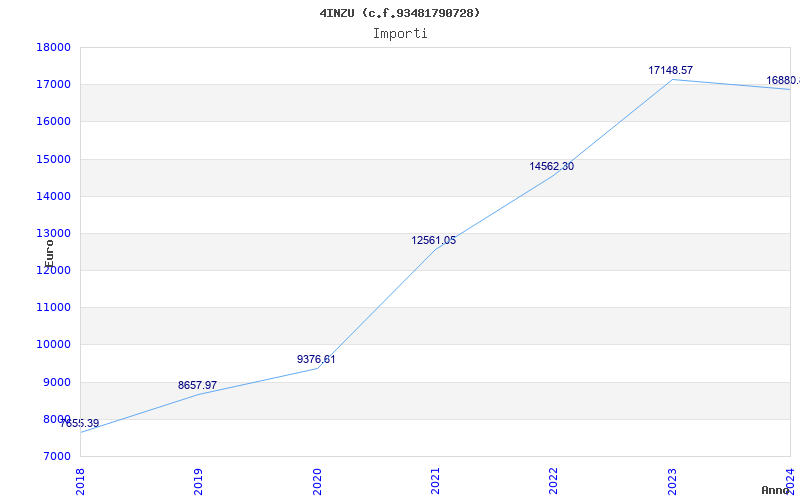The height and width of the screenshot is (500, 800).
Task: Click the 2022 x-axis year label
Action: pyautogui.click(x=554, y=482)
